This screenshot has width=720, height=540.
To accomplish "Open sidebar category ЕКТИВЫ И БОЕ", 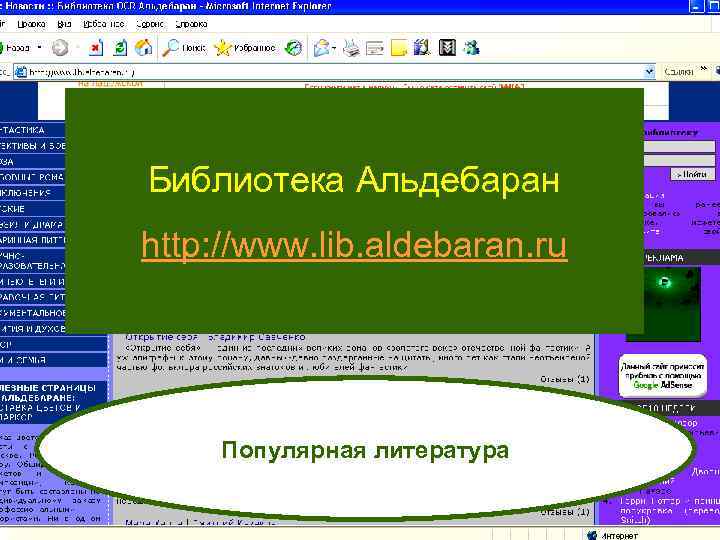I will pos(32,146).
